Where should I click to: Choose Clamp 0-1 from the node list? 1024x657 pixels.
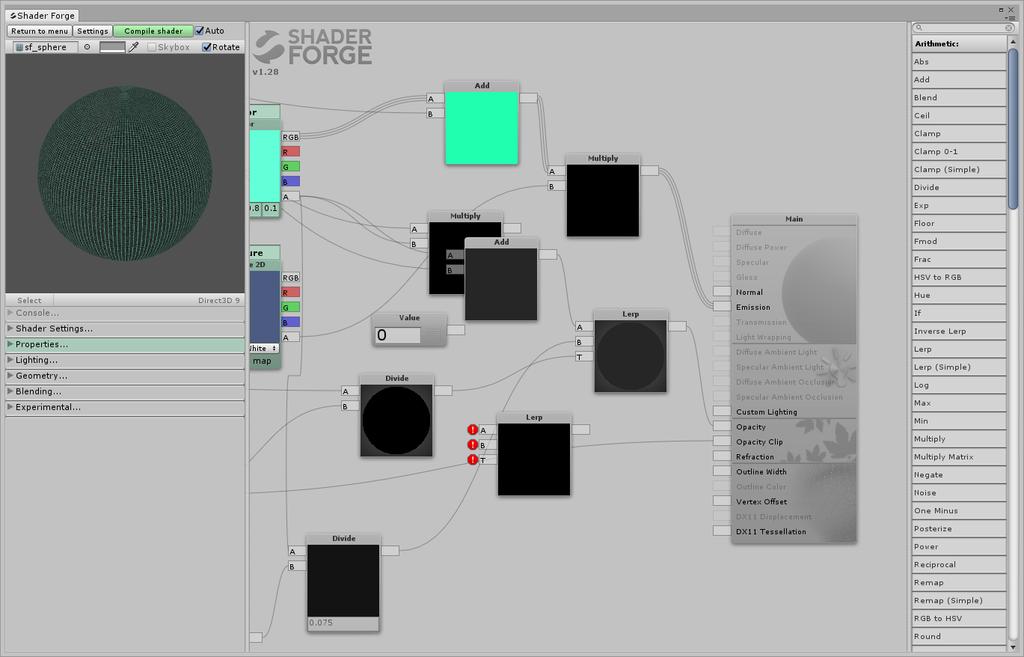[959, 151]
